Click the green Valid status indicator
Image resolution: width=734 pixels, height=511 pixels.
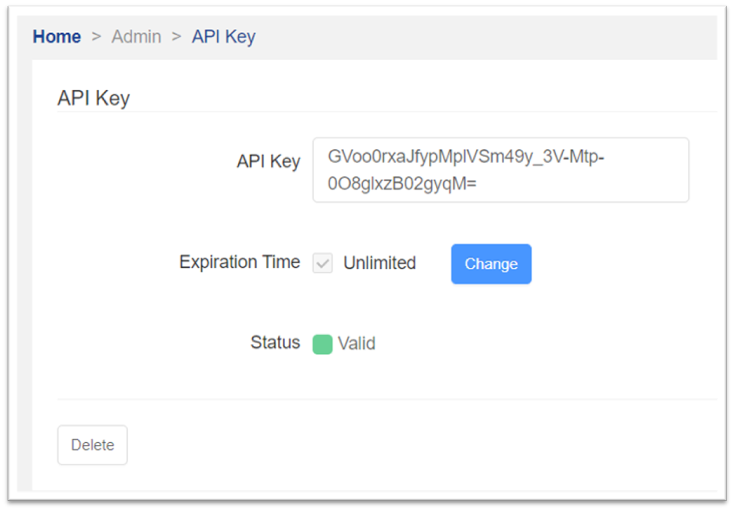click(322, 344)
